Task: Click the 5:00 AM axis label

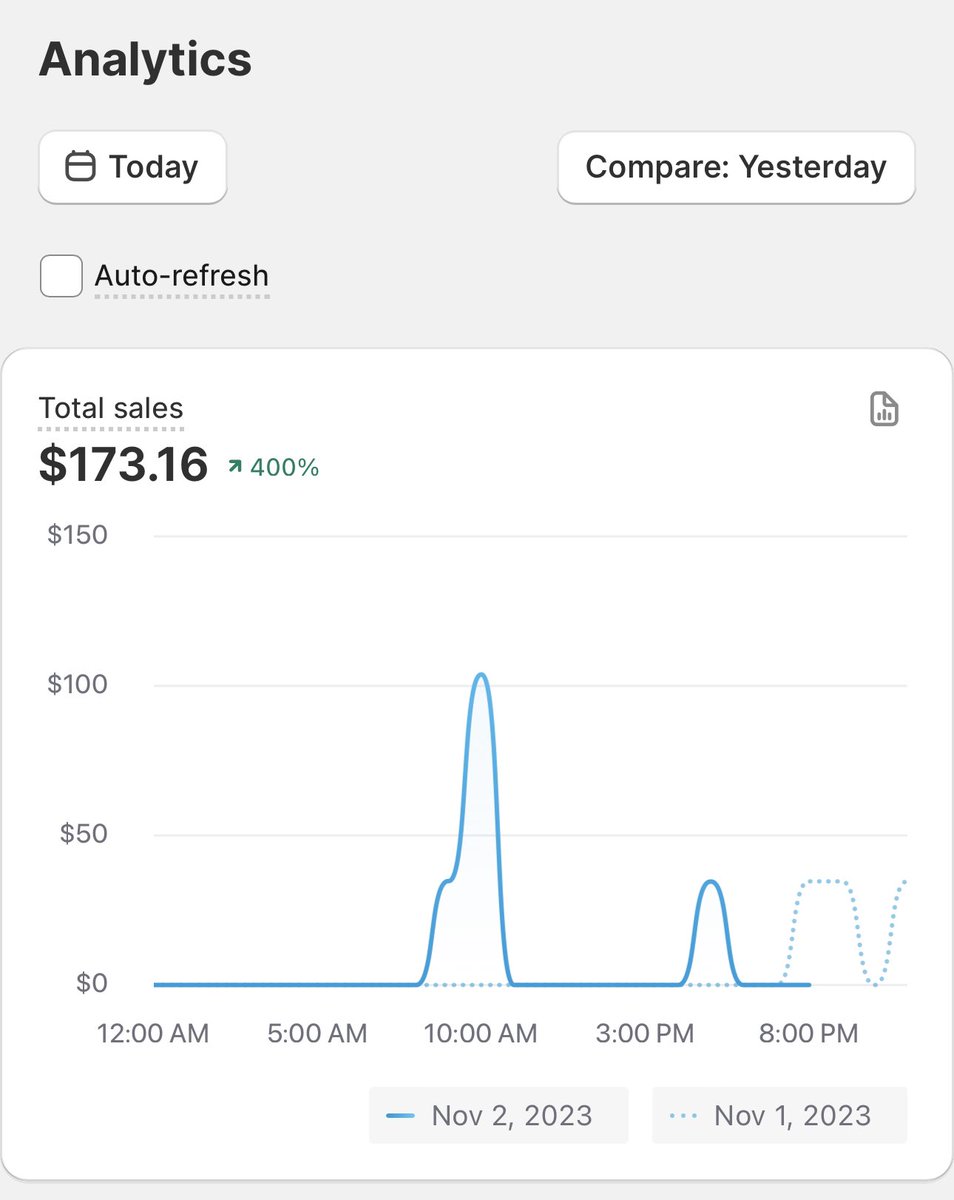Action: [x=317, y=1033]
